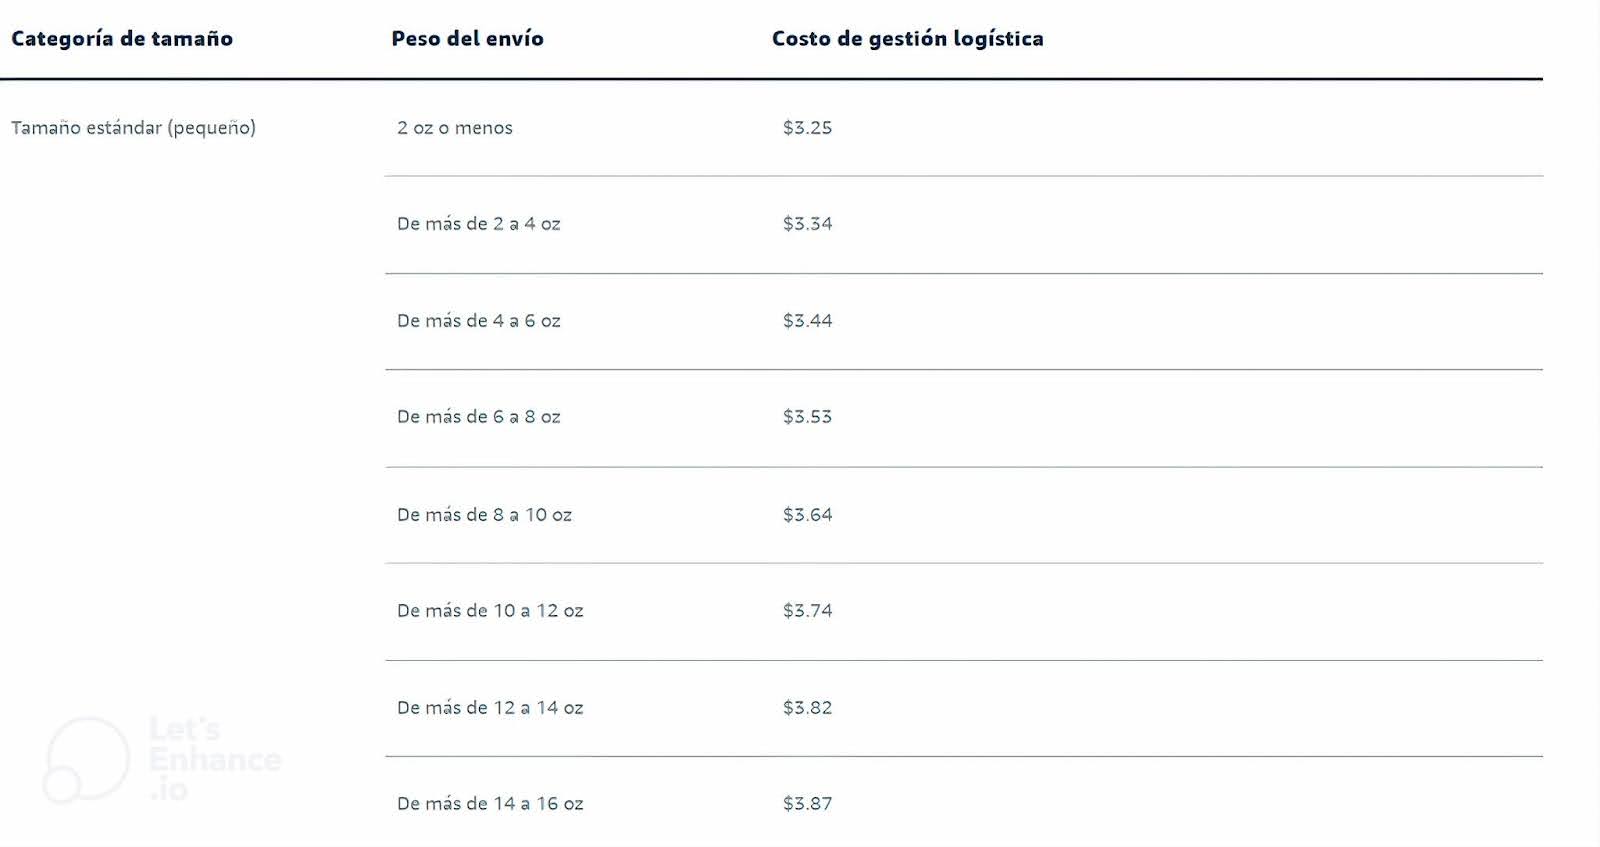
Task: Select the 'Peso del envío' column header
Action: [x=467, y=39]
